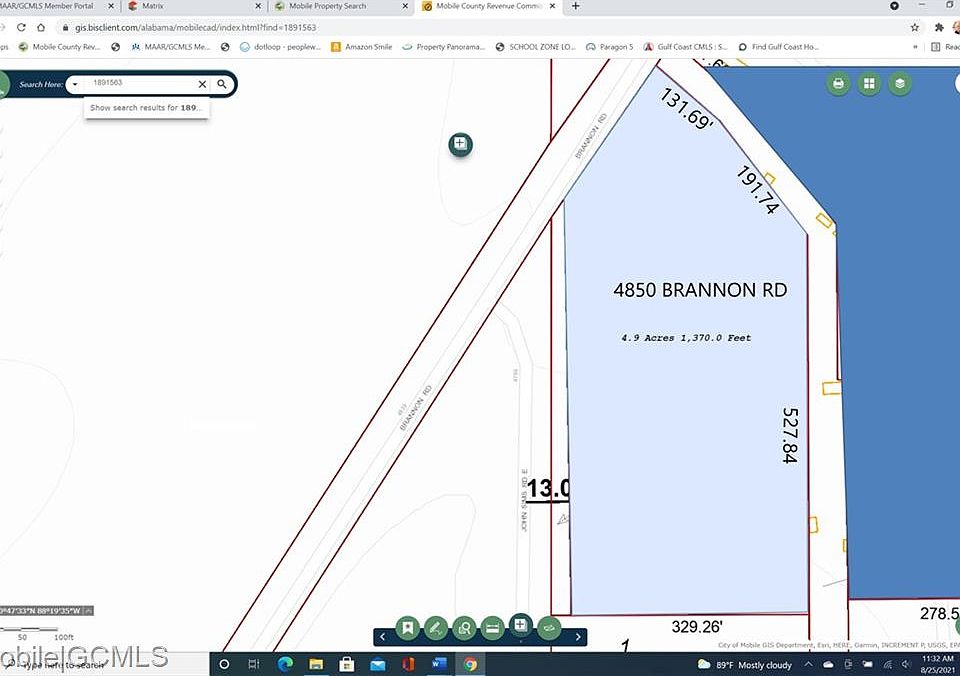Click the 191.74 dimension label
This screenshot has height=676, width=960.
click(758, 190)
